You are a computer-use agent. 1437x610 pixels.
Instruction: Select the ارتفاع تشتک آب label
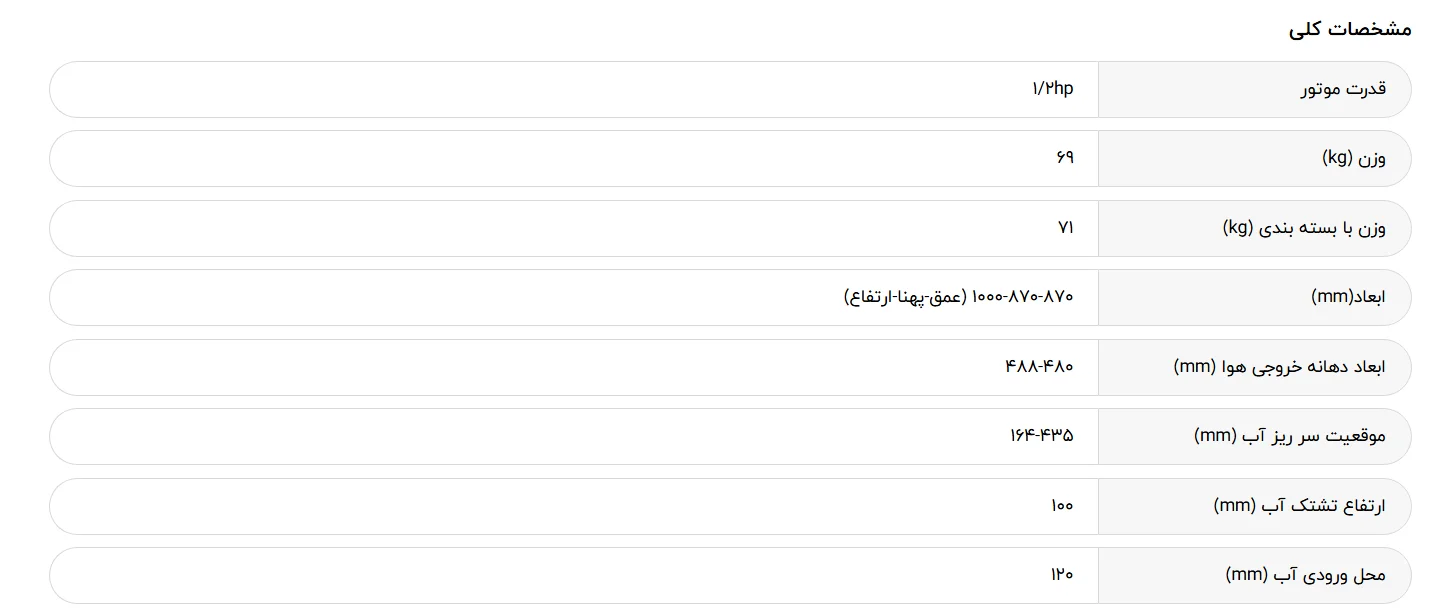click(x=1300, y=506)
